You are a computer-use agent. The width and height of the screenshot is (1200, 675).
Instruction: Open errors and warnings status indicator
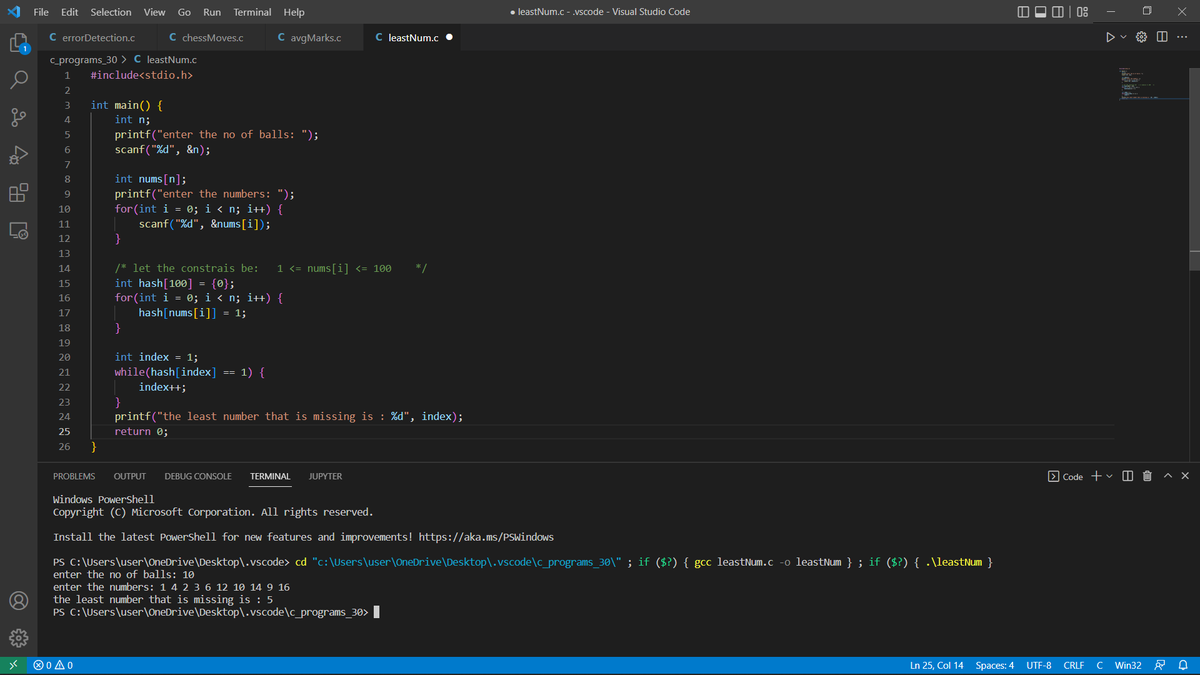coord(52,665)
